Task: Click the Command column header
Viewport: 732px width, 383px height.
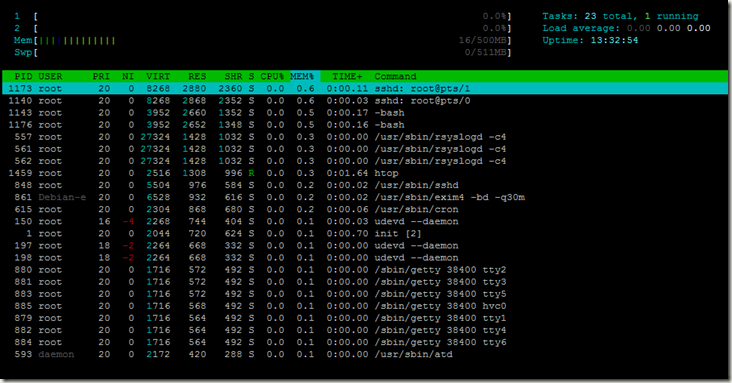Action: [395, 76]
